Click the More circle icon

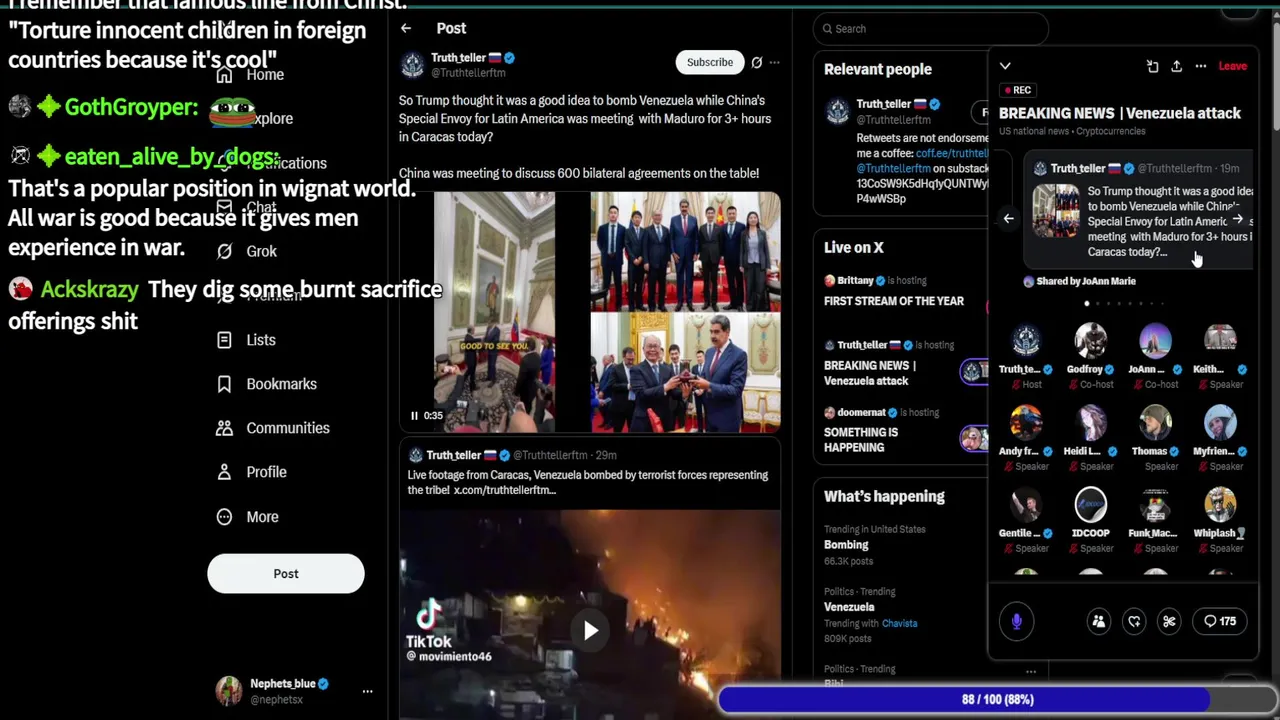click(x=224, y=517)
